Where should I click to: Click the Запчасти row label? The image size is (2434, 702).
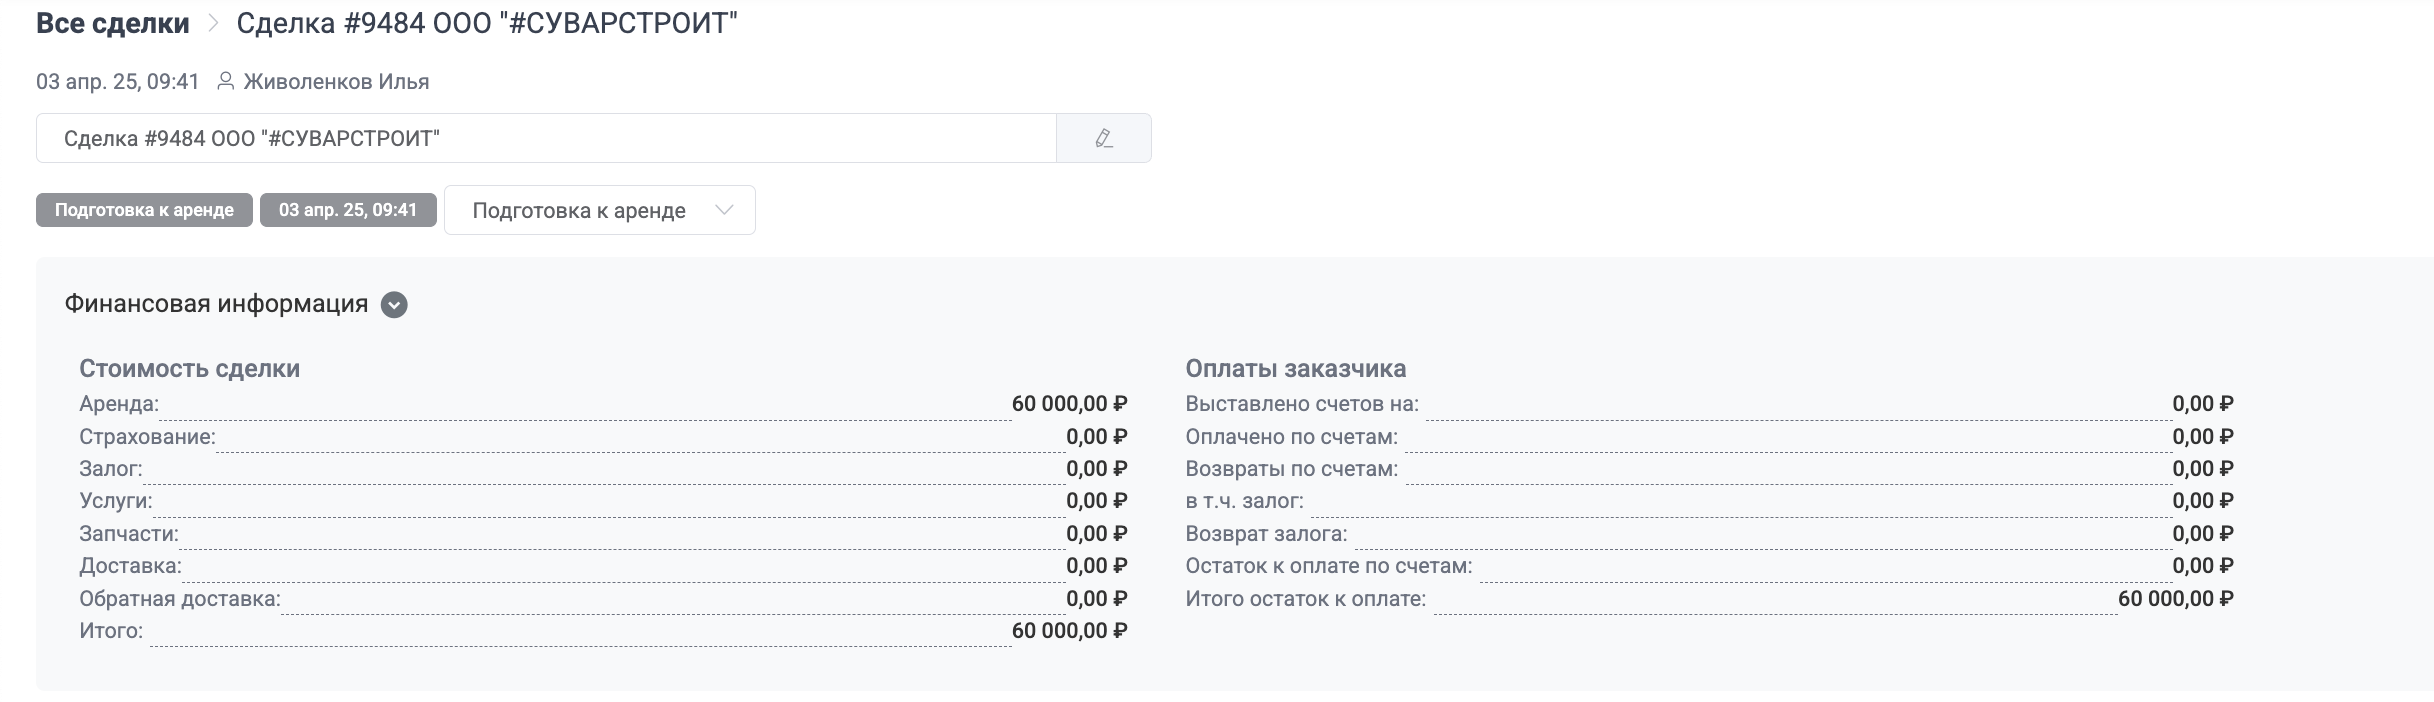pos(129,534)
